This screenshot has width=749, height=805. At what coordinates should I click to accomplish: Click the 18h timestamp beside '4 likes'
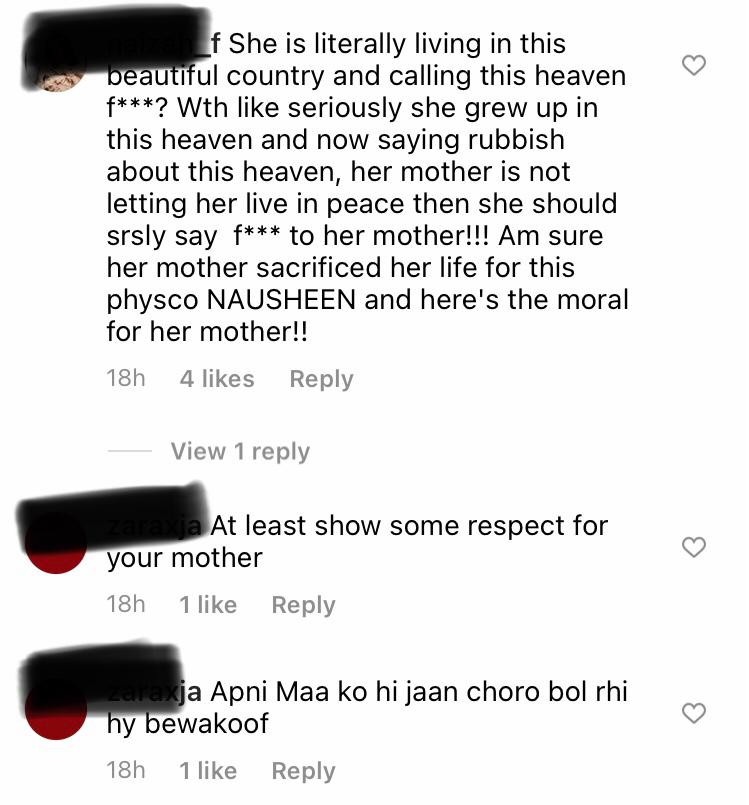tap(126, 378)
